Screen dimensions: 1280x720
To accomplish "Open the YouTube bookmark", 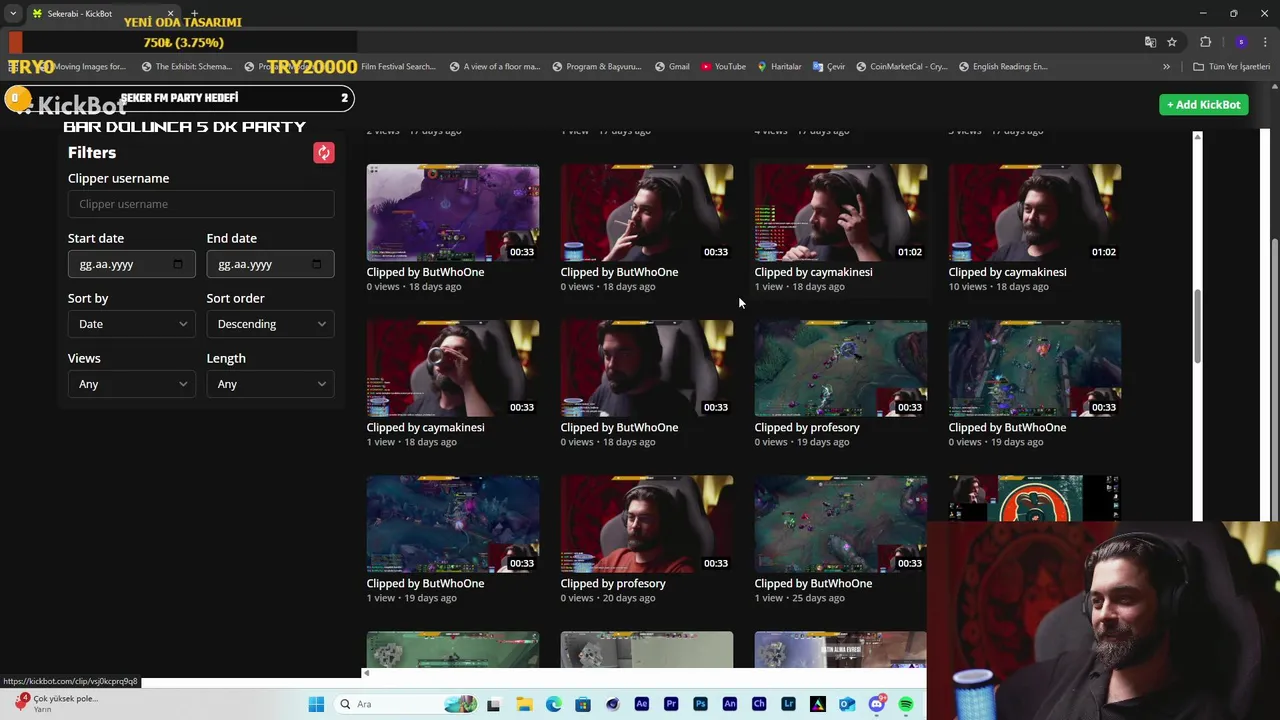I will pos(723,67).
